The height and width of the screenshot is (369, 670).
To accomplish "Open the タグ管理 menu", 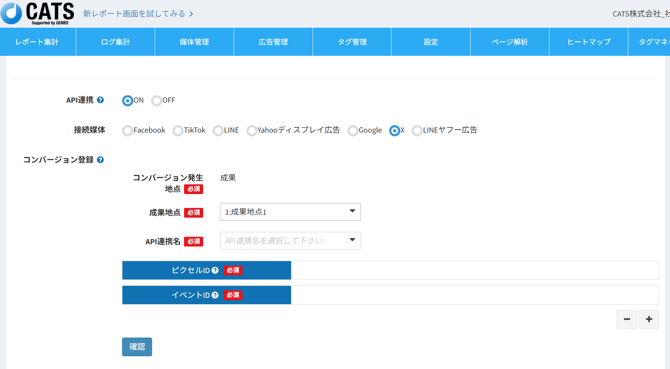I will [x=352, y=42].
